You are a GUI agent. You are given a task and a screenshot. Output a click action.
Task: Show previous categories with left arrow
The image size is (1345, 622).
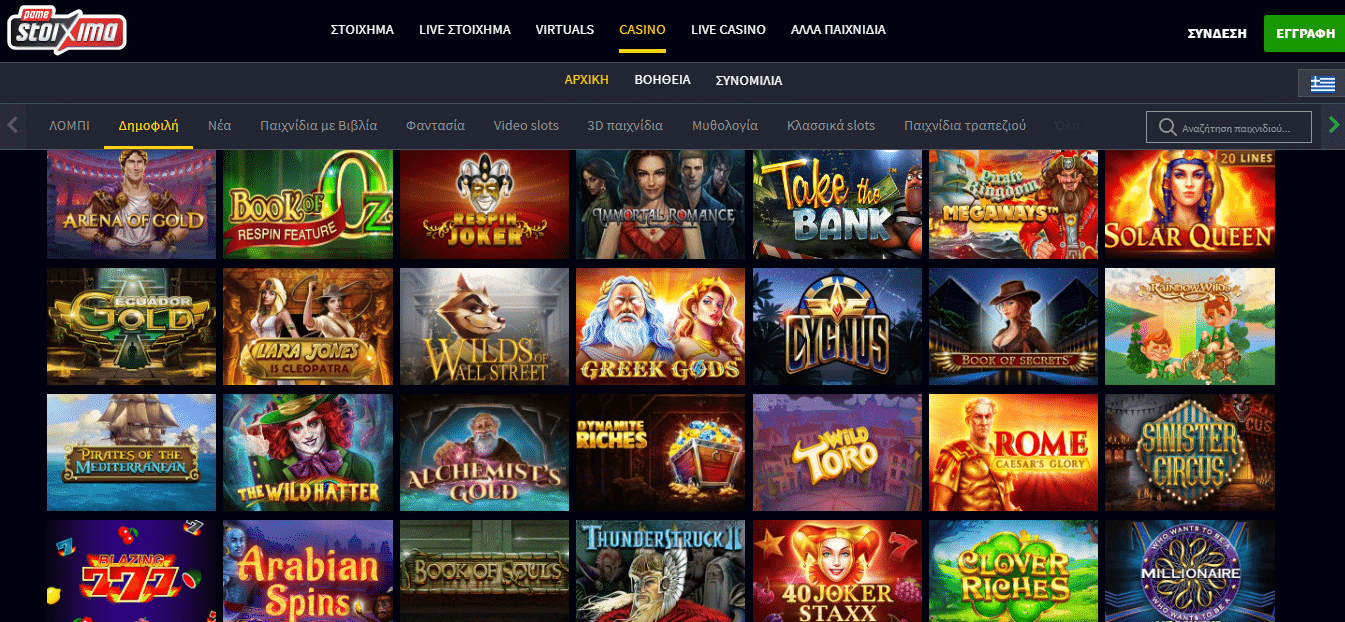click(13, 125)
